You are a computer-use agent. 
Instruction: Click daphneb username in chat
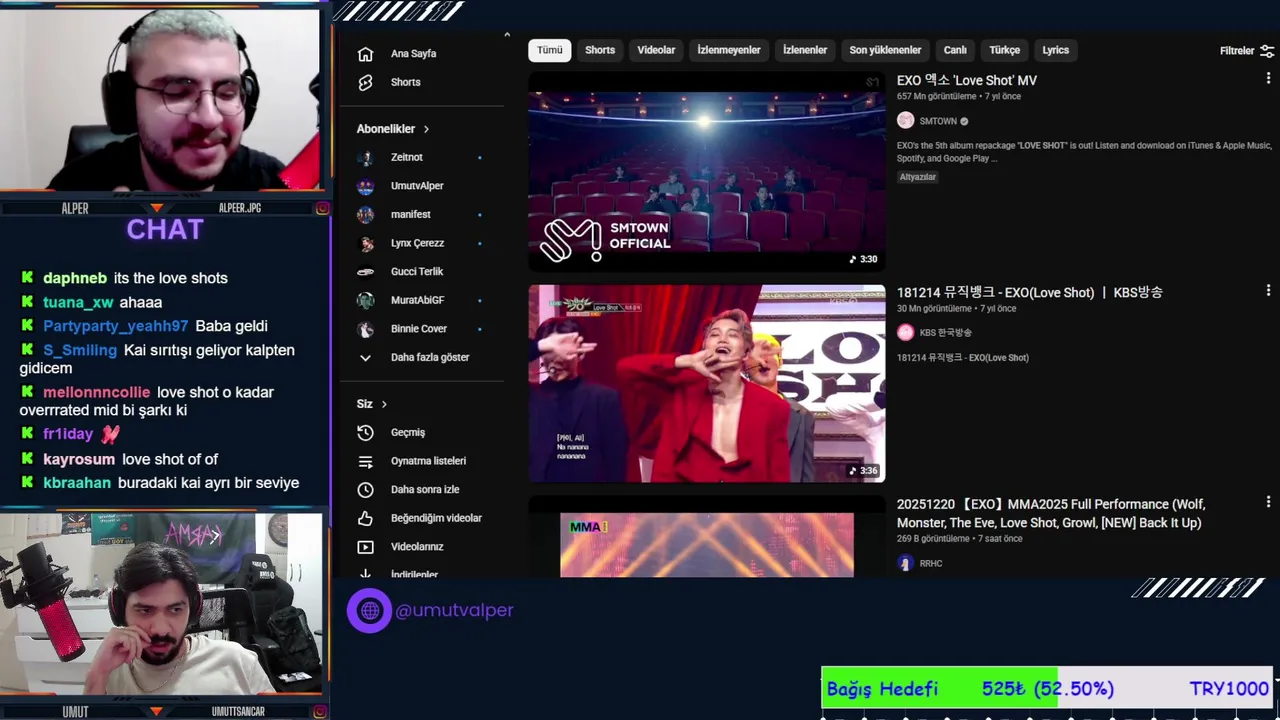(x=75, y=278)
